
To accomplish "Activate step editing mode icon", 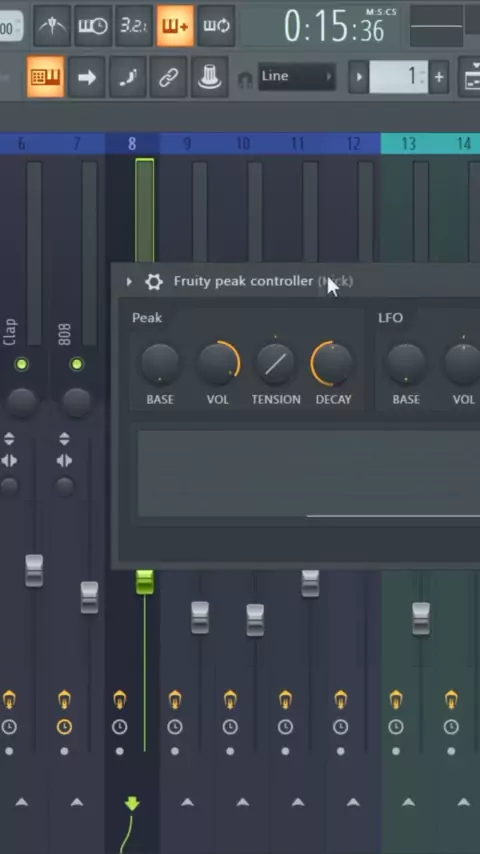I will (127, 77).
